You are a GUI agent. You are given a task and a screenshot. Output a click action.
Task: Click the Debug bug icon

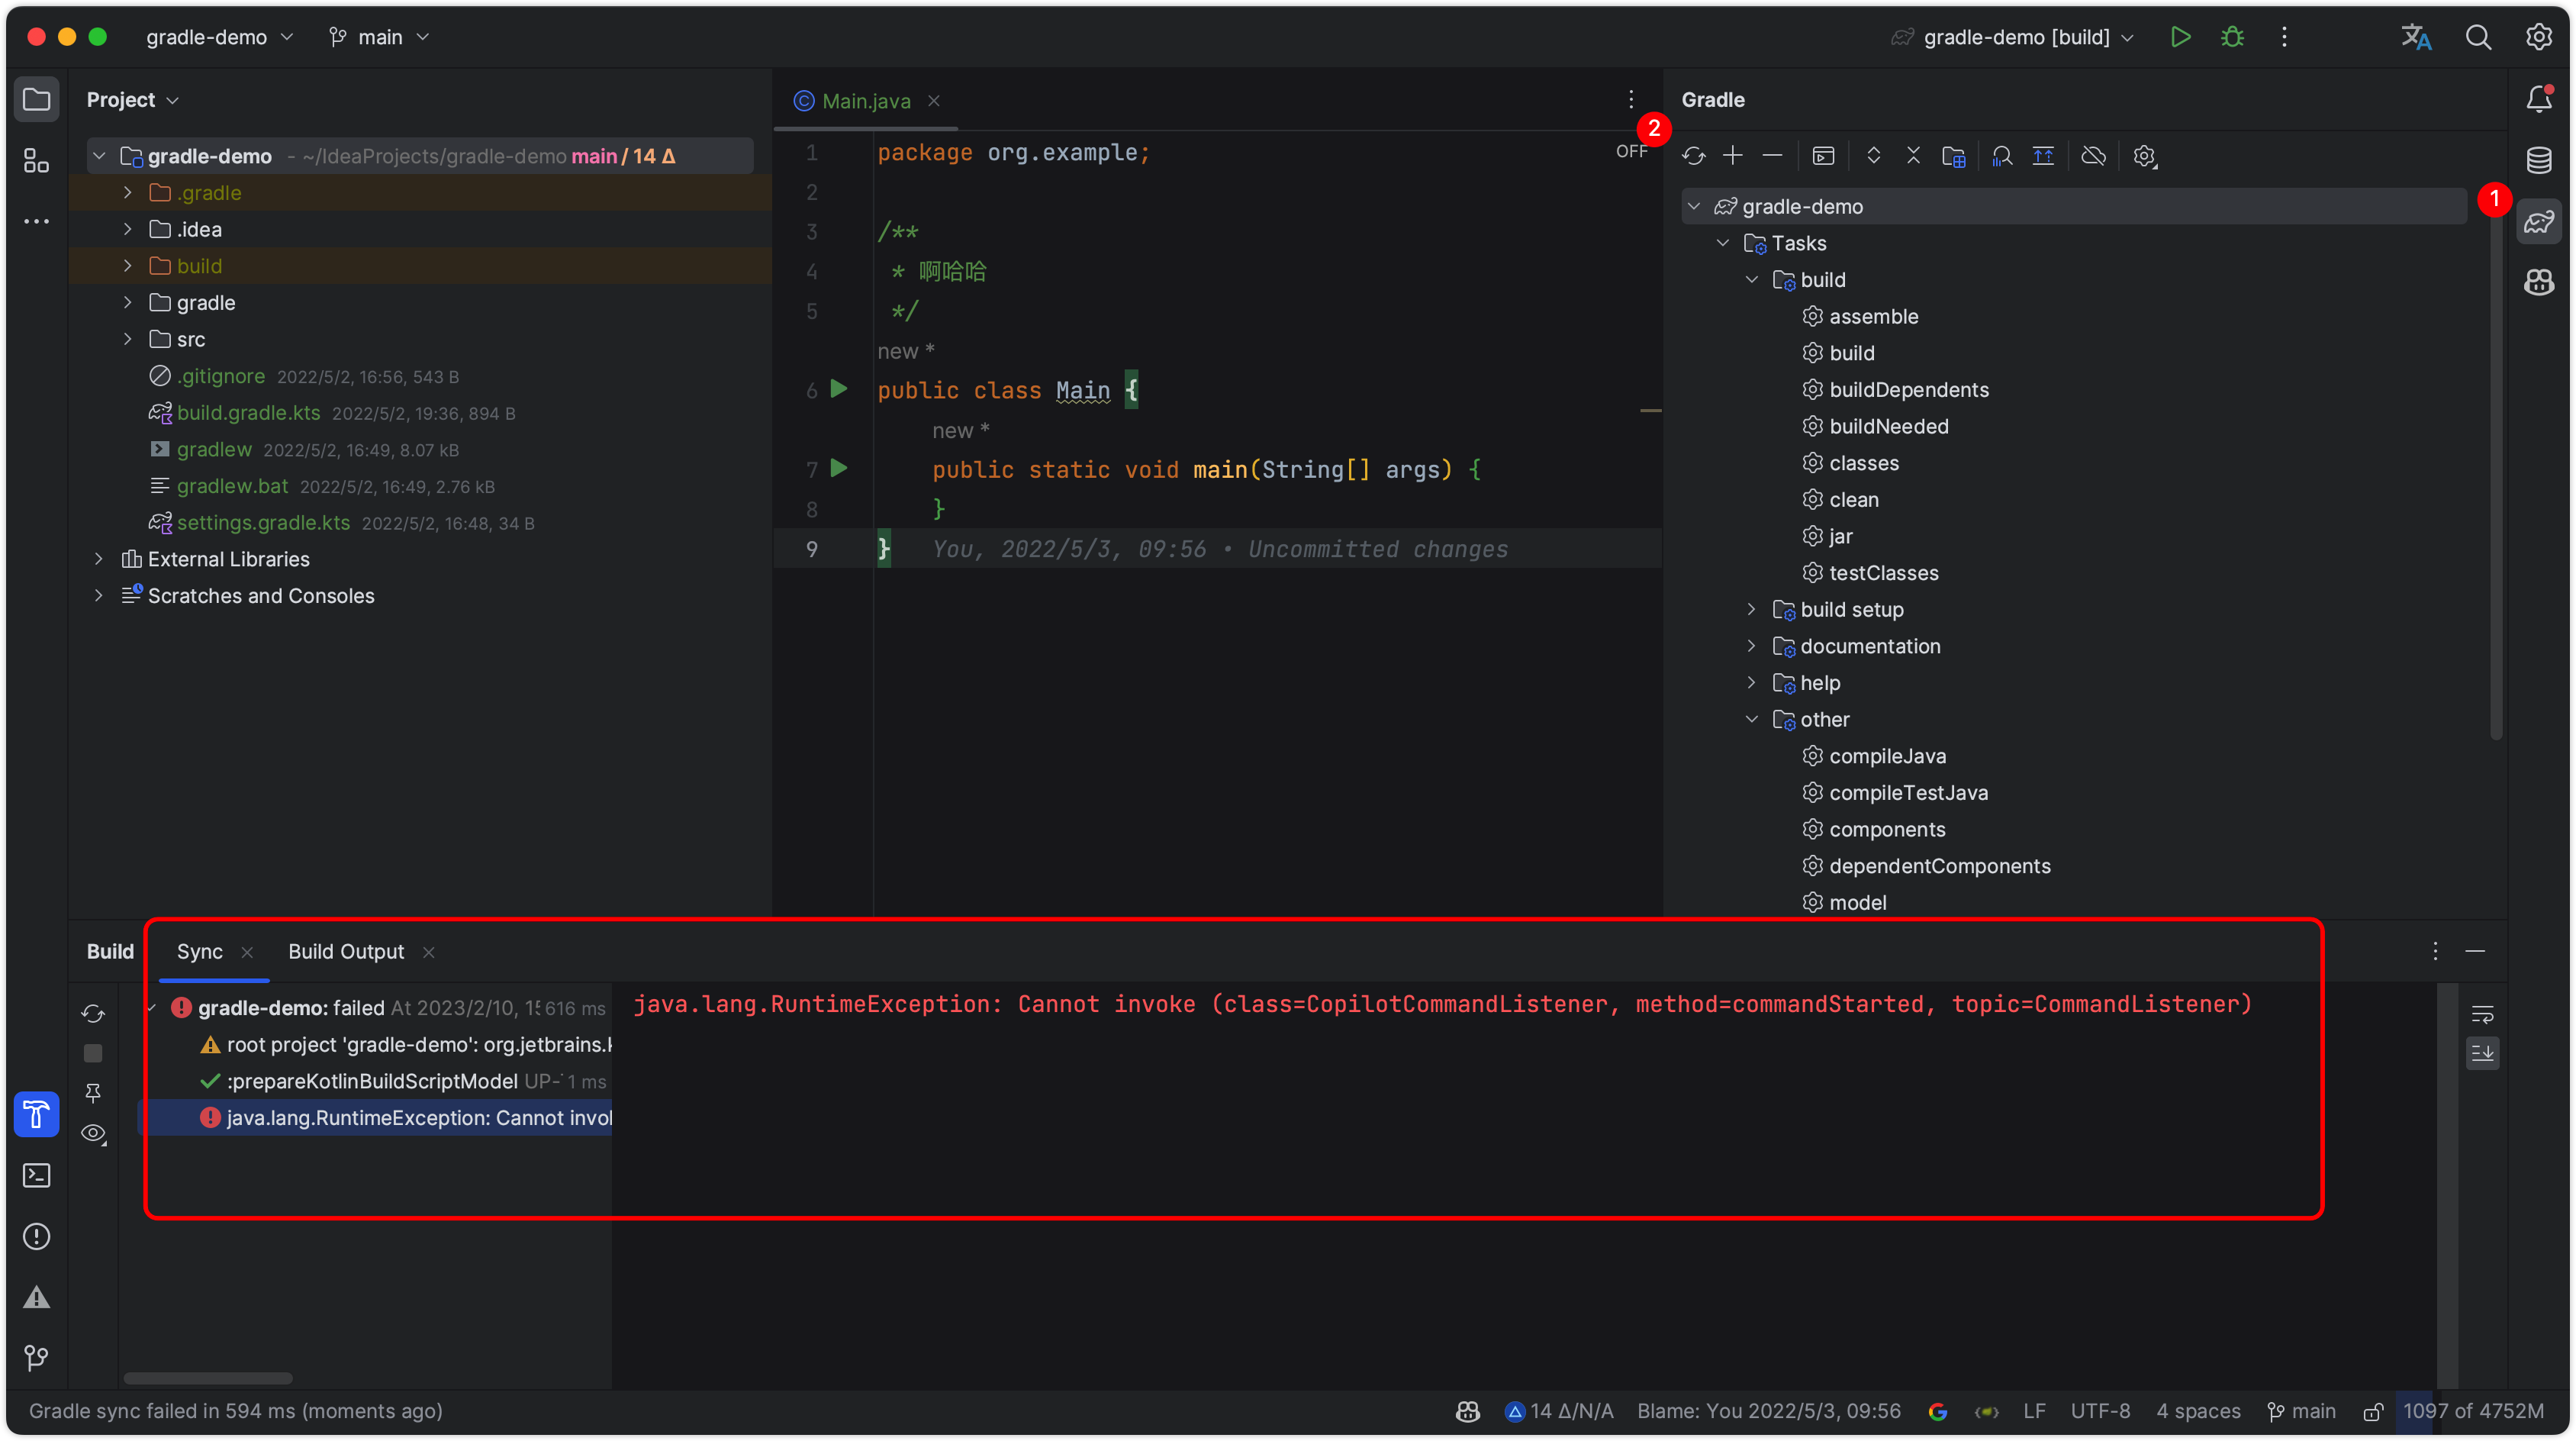[x=2232, y=37]
